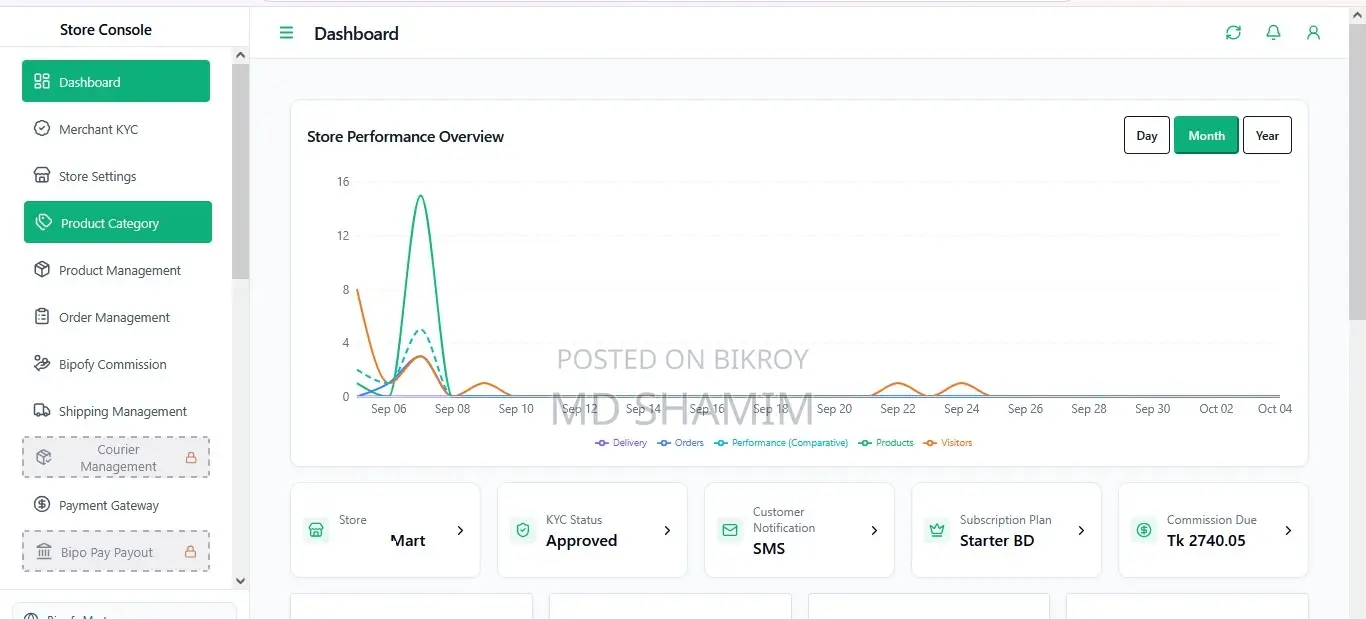
Task: Click the Subscription Plan crown icon
Action: (937, 530)
